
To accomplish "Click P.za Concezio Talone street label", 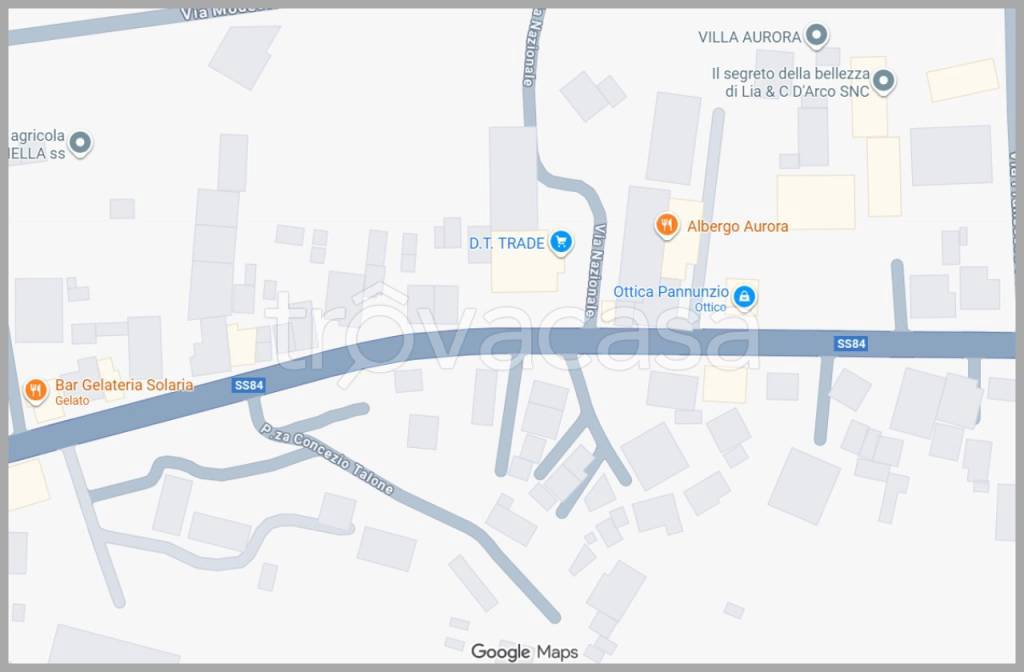I will point(327,458).
